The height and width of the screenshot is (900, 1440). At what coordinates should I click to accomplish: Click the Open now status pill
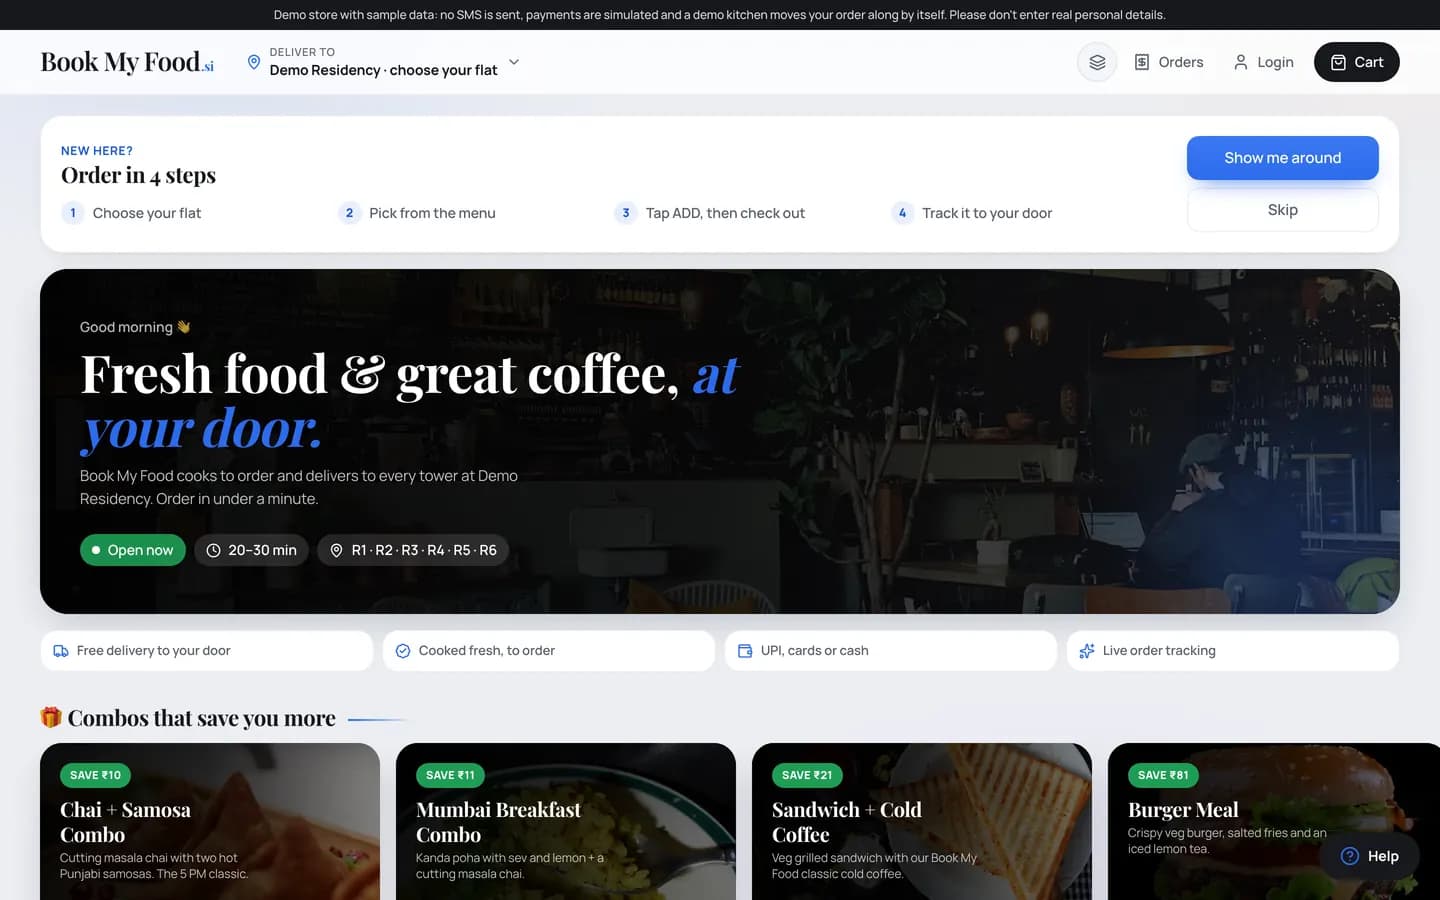click(133, 550)
